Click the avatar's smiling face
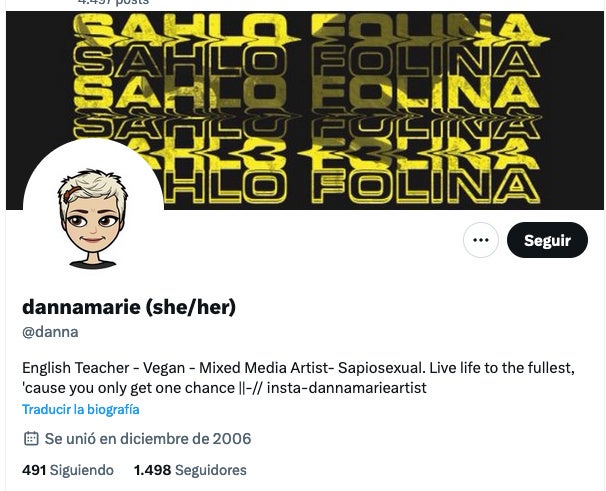 coord(93,226)
